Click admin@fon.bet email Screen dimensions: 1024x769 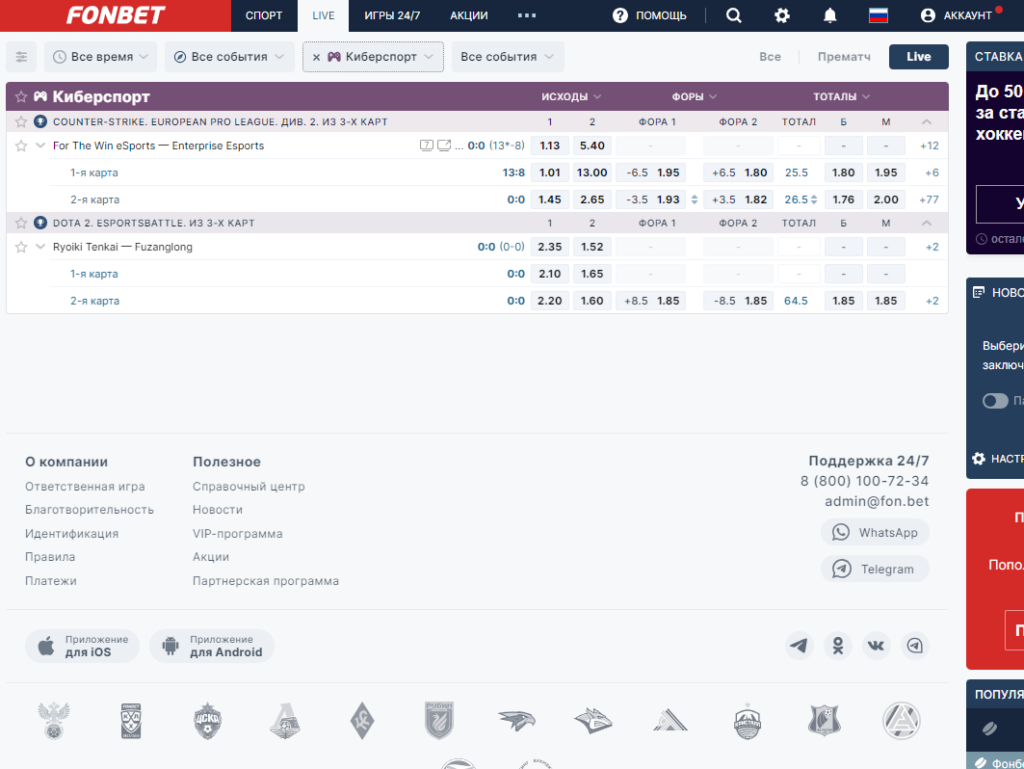click(x=876, y=501)
